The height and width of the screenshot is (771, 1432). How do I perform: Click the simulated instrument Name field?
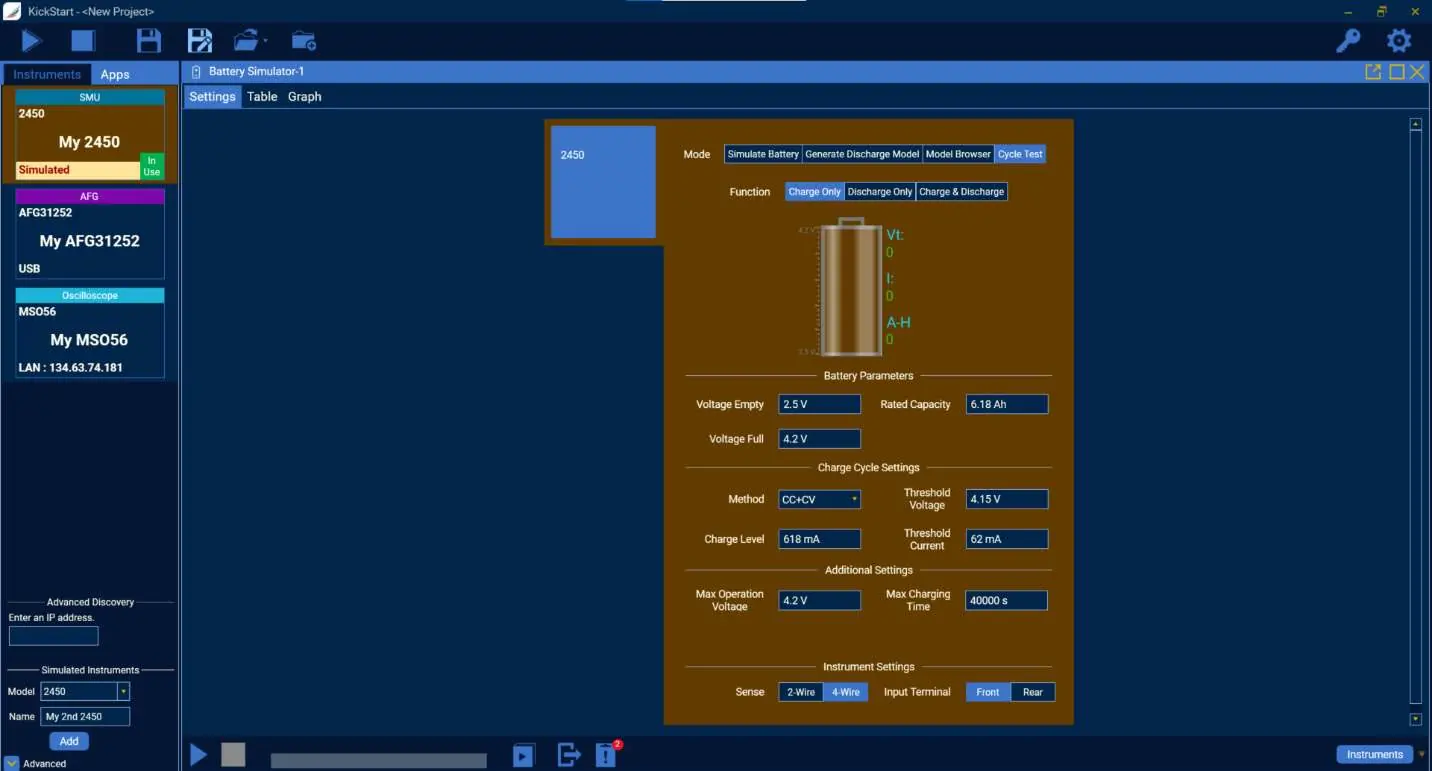pyautogui.click(x=85, y=717)
